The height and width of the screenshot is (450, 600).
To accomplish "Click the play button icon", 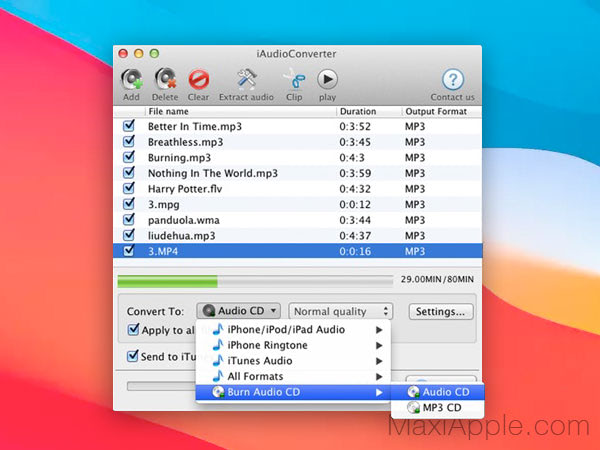I will coord(327,79).
